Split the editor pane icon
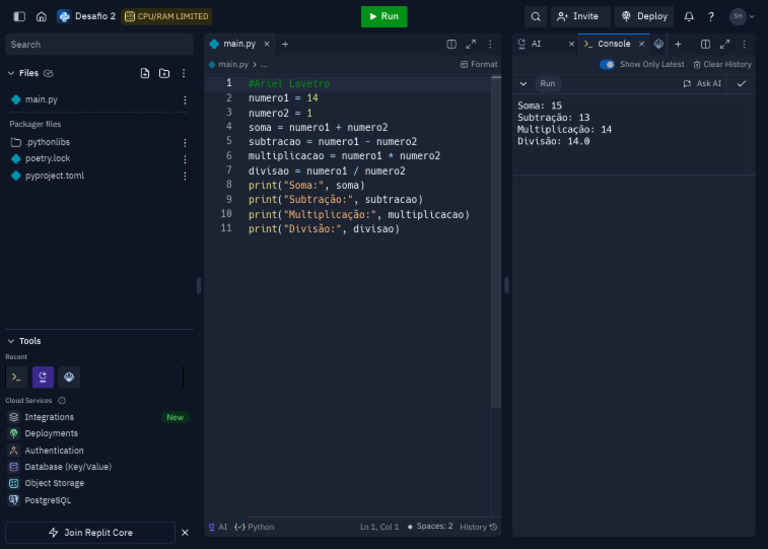768x549 pixels. (452, 45)
